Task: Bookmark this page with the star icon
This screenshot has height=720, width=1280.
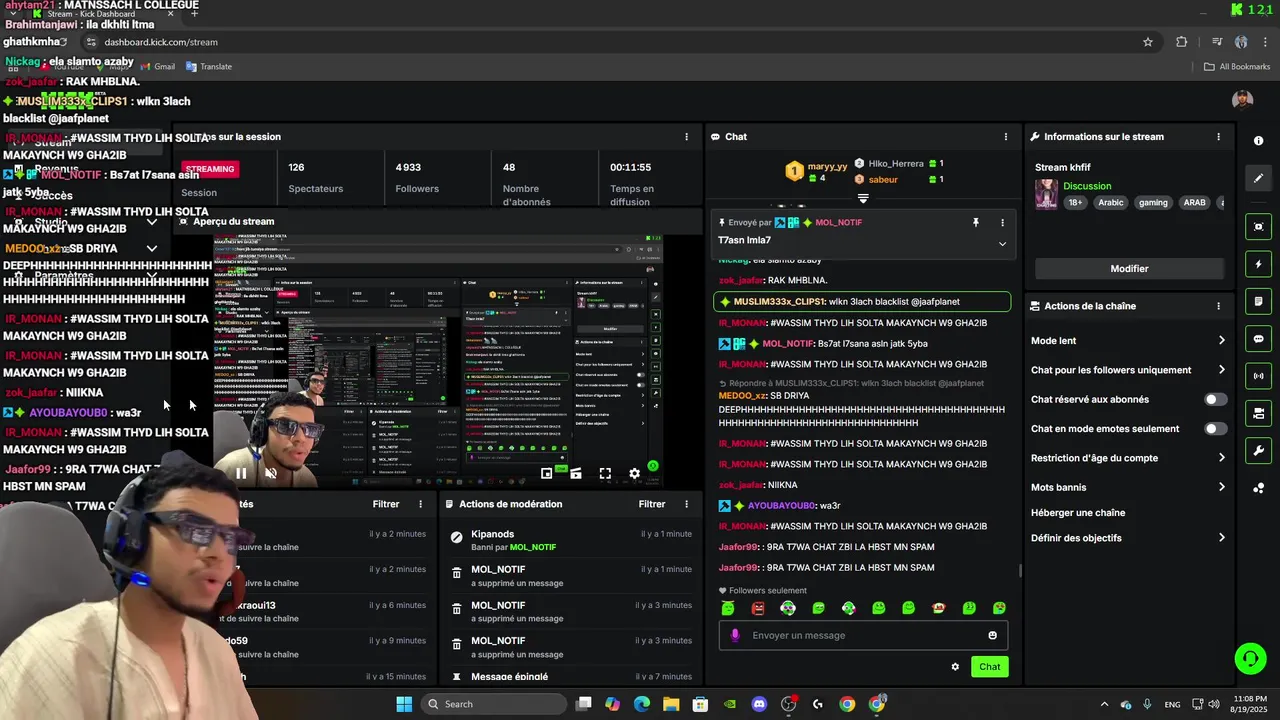Action: pyautogui.click(x=1148, y=42)
